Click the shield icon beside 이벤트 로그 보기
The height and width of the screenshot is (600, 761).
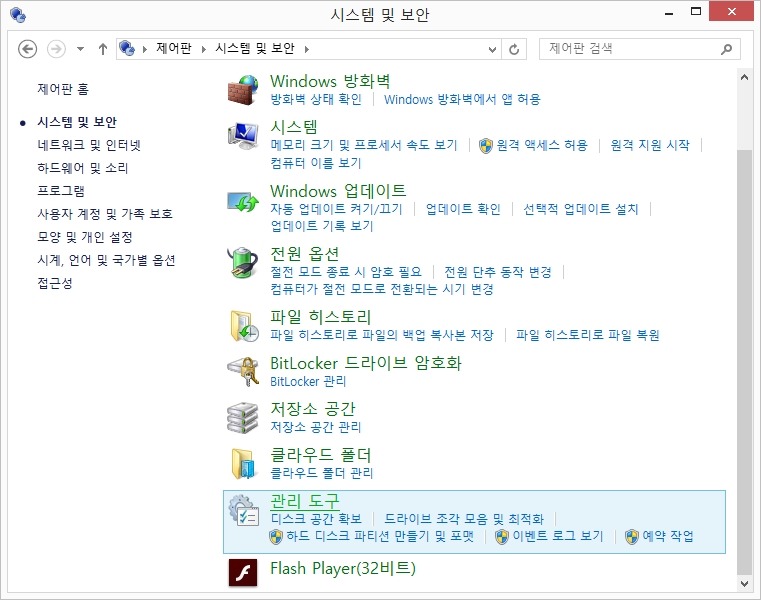click(502, 537)
